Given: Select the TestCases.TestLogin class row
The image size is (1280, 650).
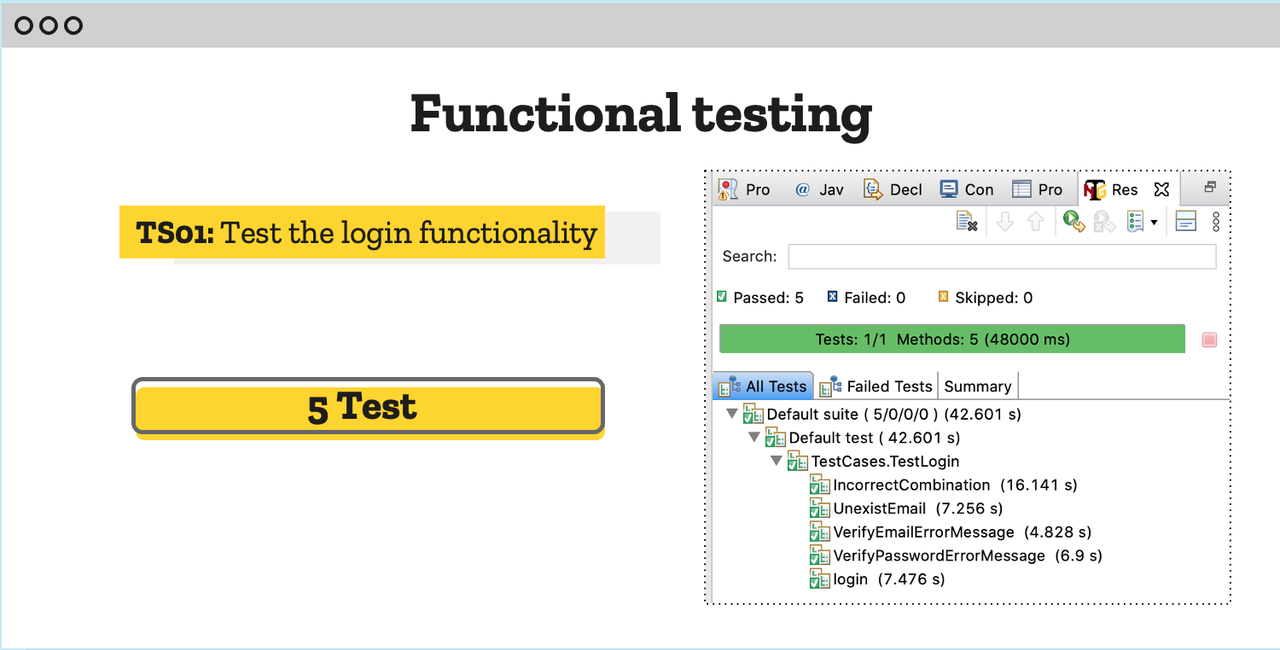Looking at the screenshot, I should (873, 461).
